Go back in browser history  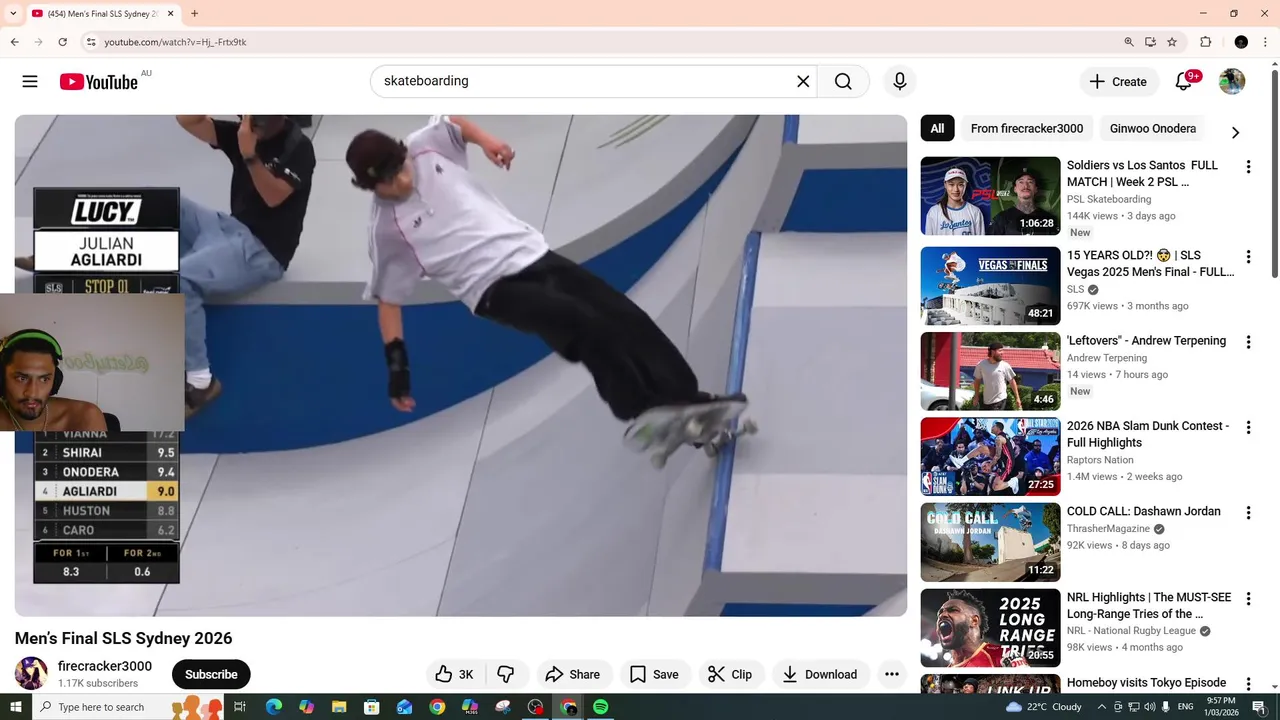tap(15, 42)
